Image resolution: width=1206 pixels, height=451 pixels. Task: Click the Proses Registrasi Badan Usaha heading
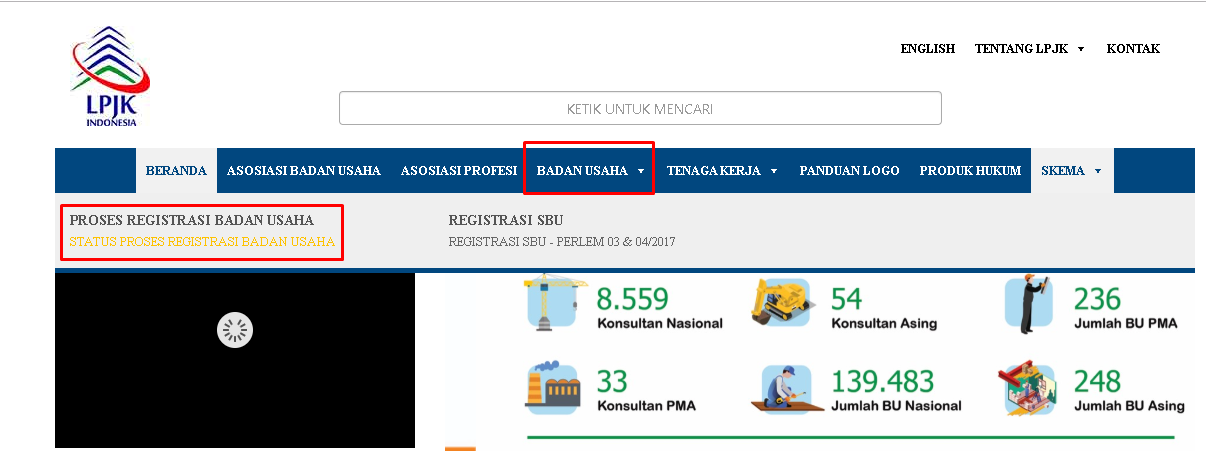(x=192, y=220)
